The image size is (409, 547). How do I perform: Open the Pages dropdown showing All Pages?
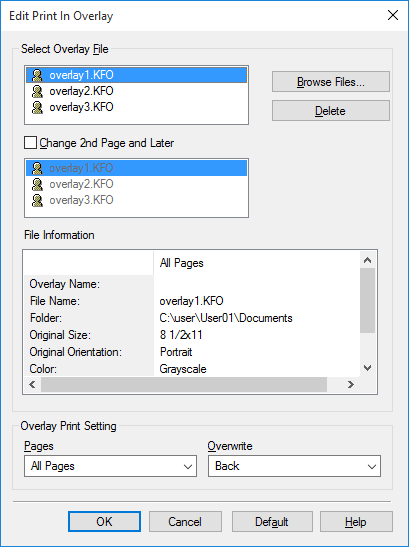point(110,466)
